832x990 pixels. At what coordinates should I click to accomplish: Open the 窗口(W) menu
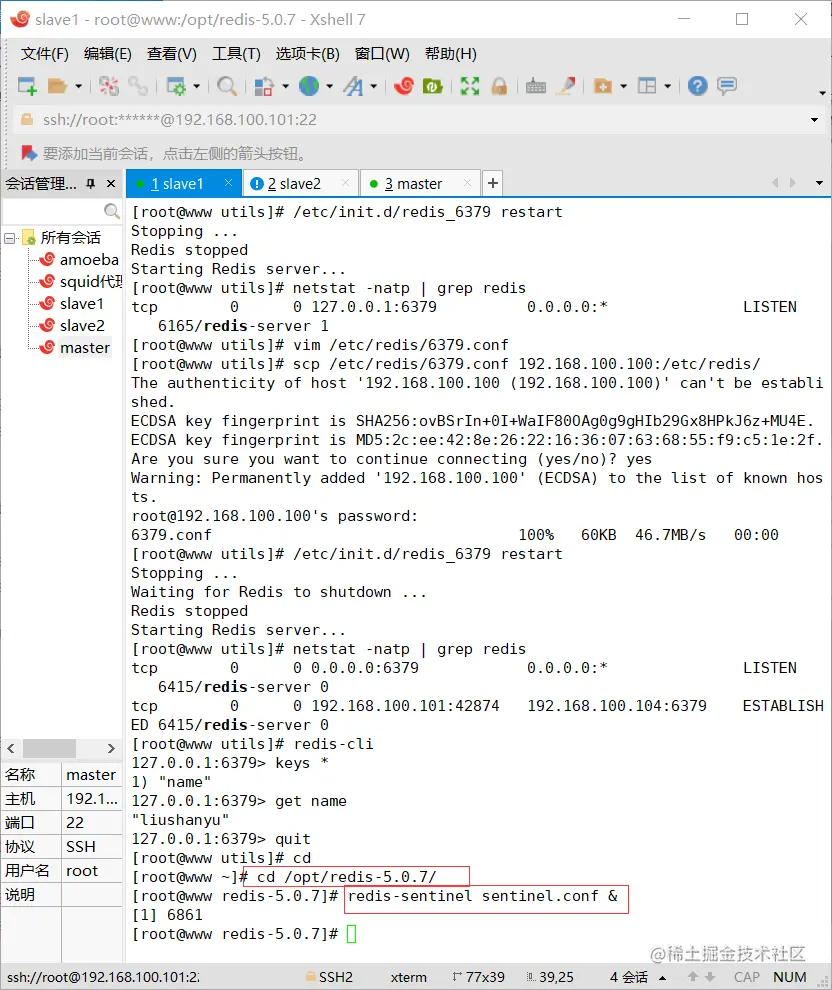pos(382,54)
